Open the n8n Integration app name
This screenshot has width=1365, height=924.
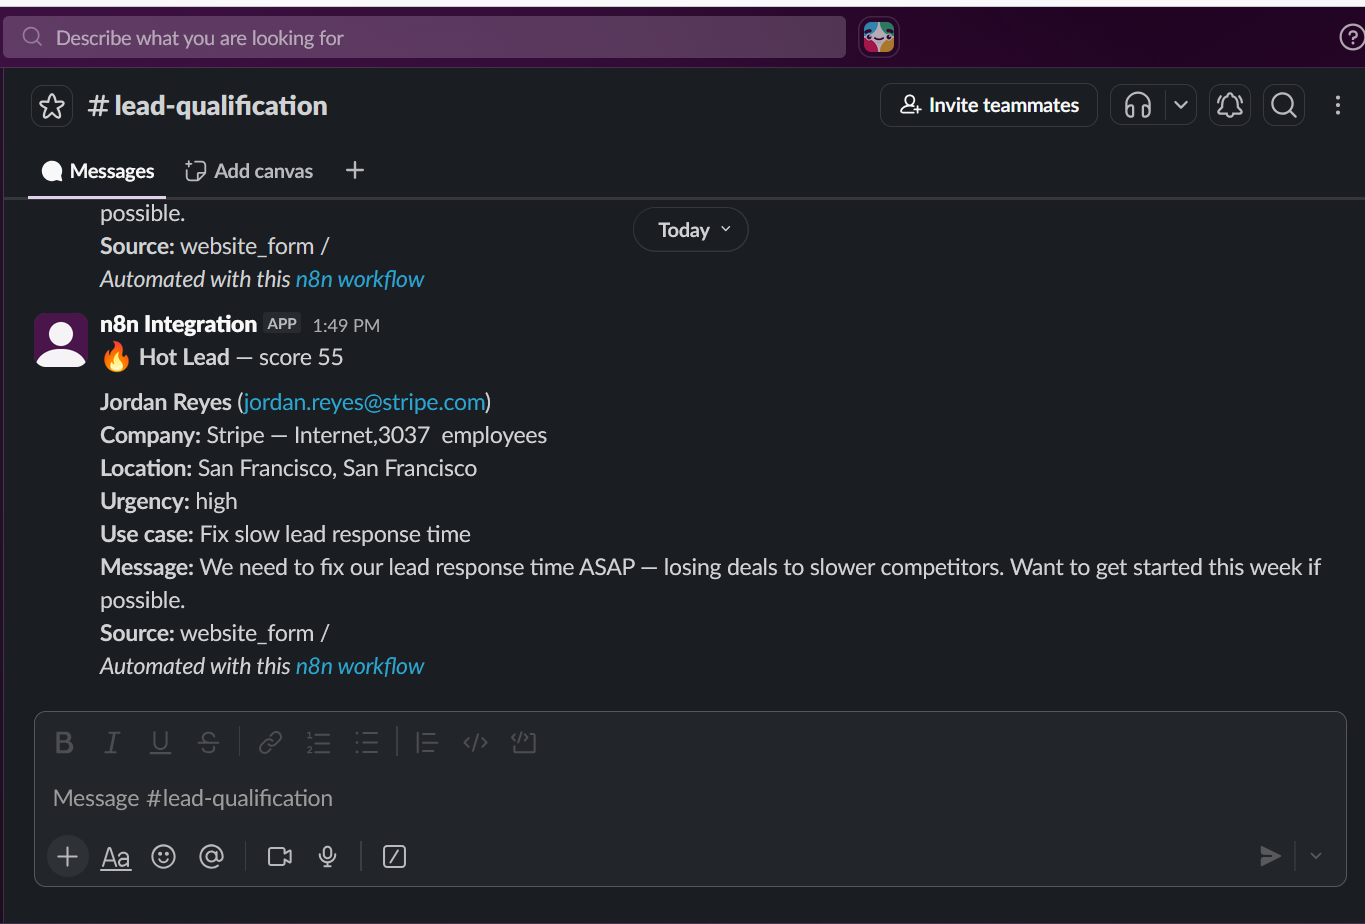[x=178, y=324]
